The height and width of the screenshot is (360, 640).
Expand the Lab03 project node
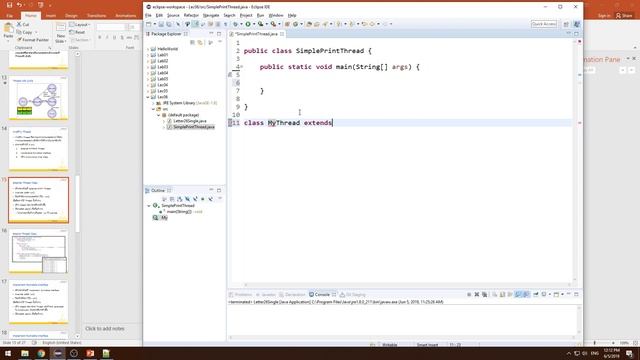[x=148, y=67]
